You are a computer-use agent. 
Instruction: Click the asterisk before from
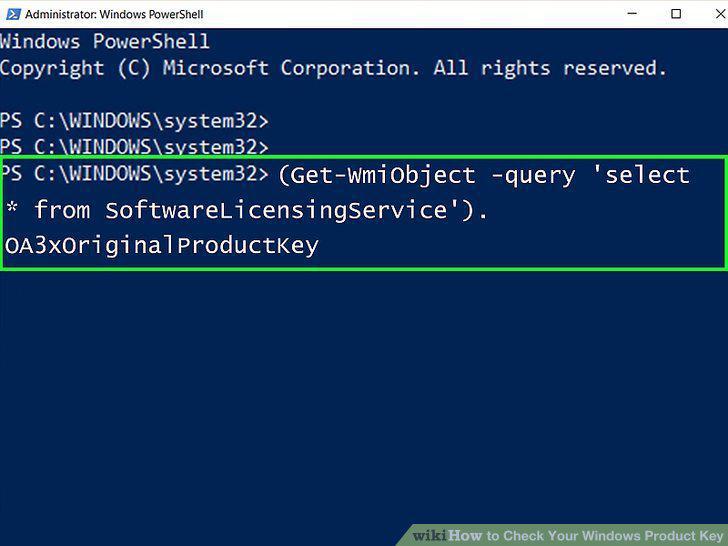(12, 207)
